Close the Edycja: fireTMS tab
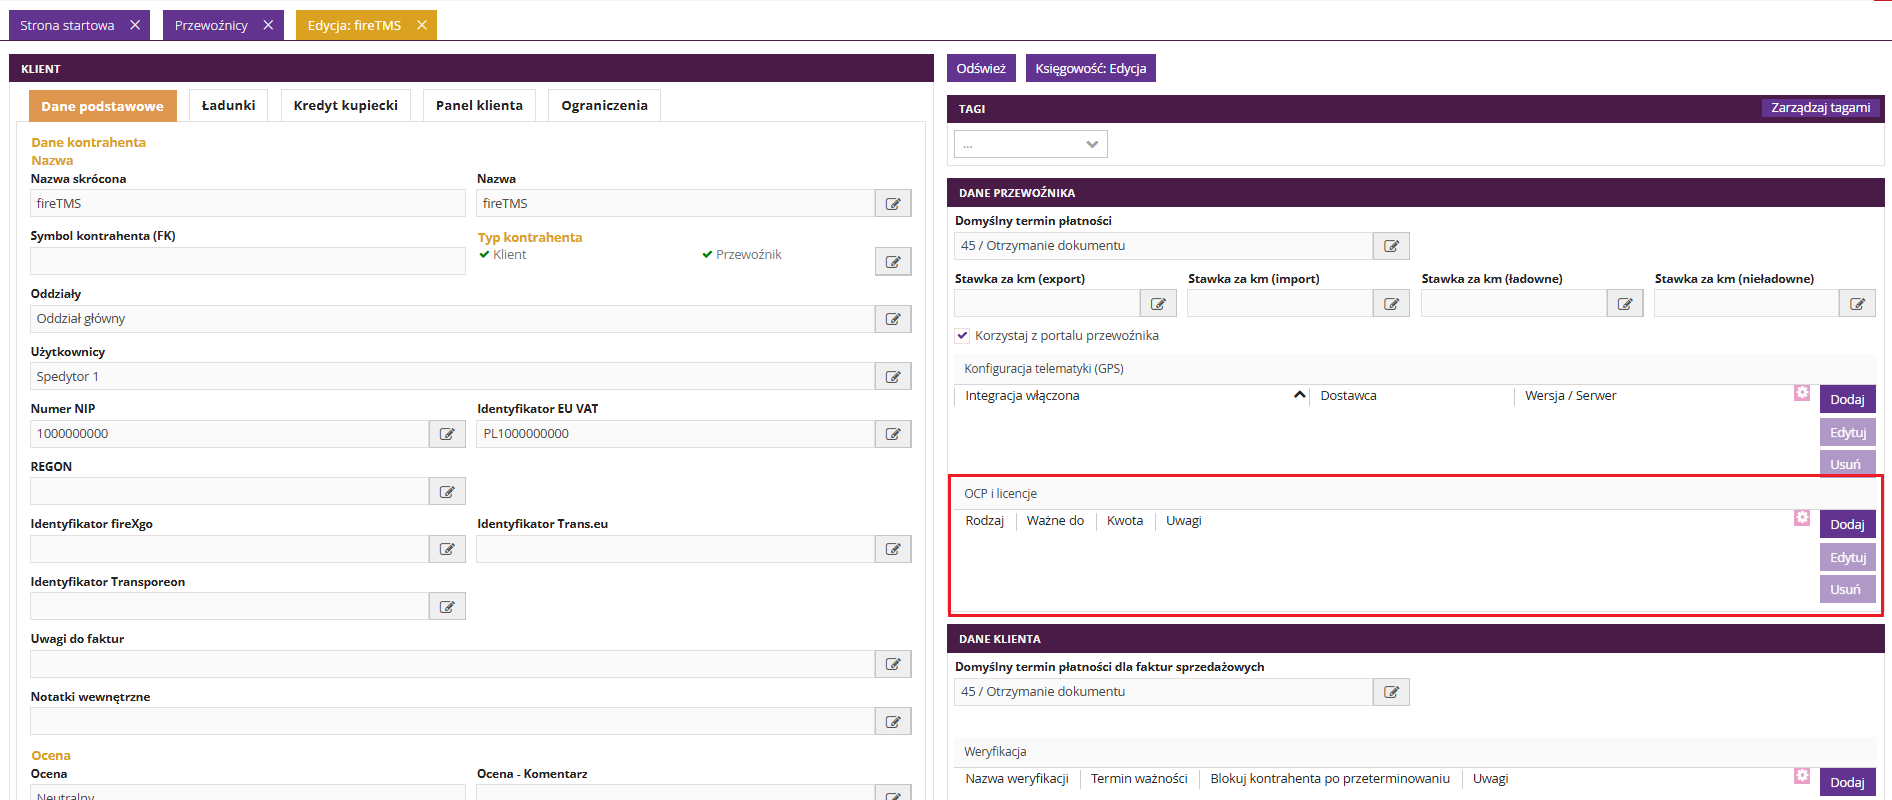 pyautogui.click(x=422, y=25)
